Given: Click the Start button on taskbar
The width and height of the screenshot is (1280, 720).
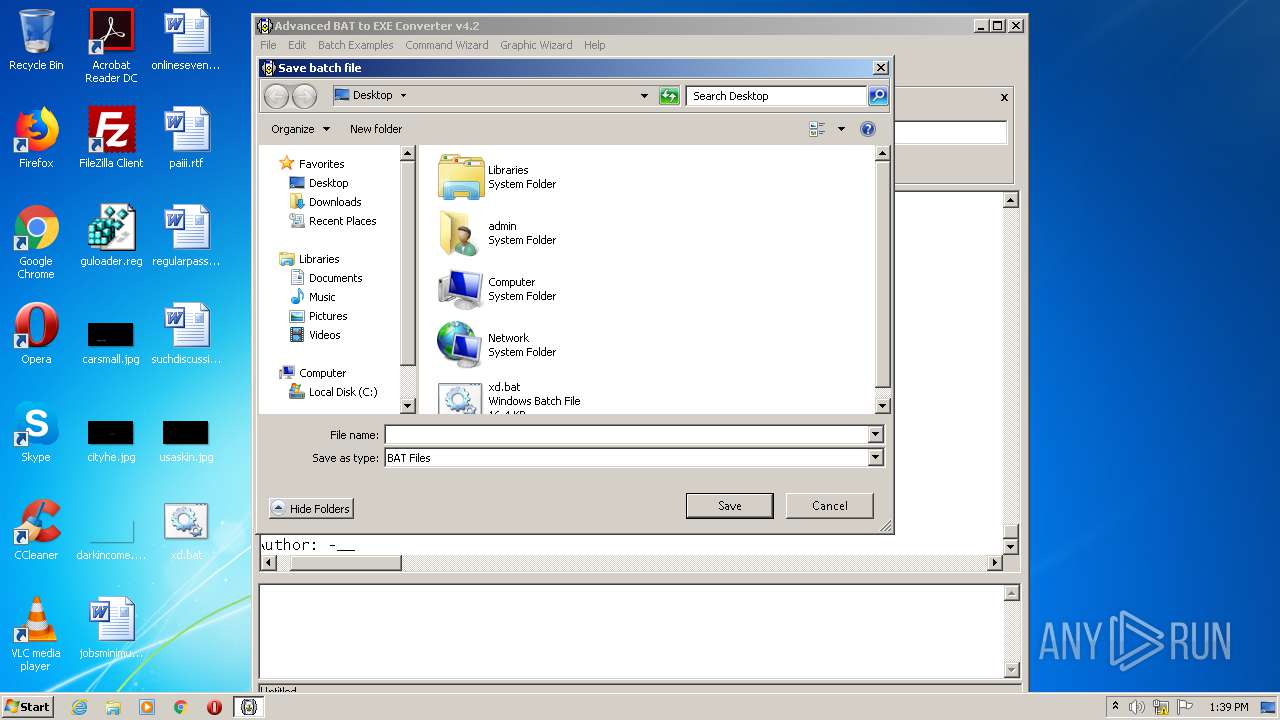Looking at the screenshot, I should [x=27, y=707].
